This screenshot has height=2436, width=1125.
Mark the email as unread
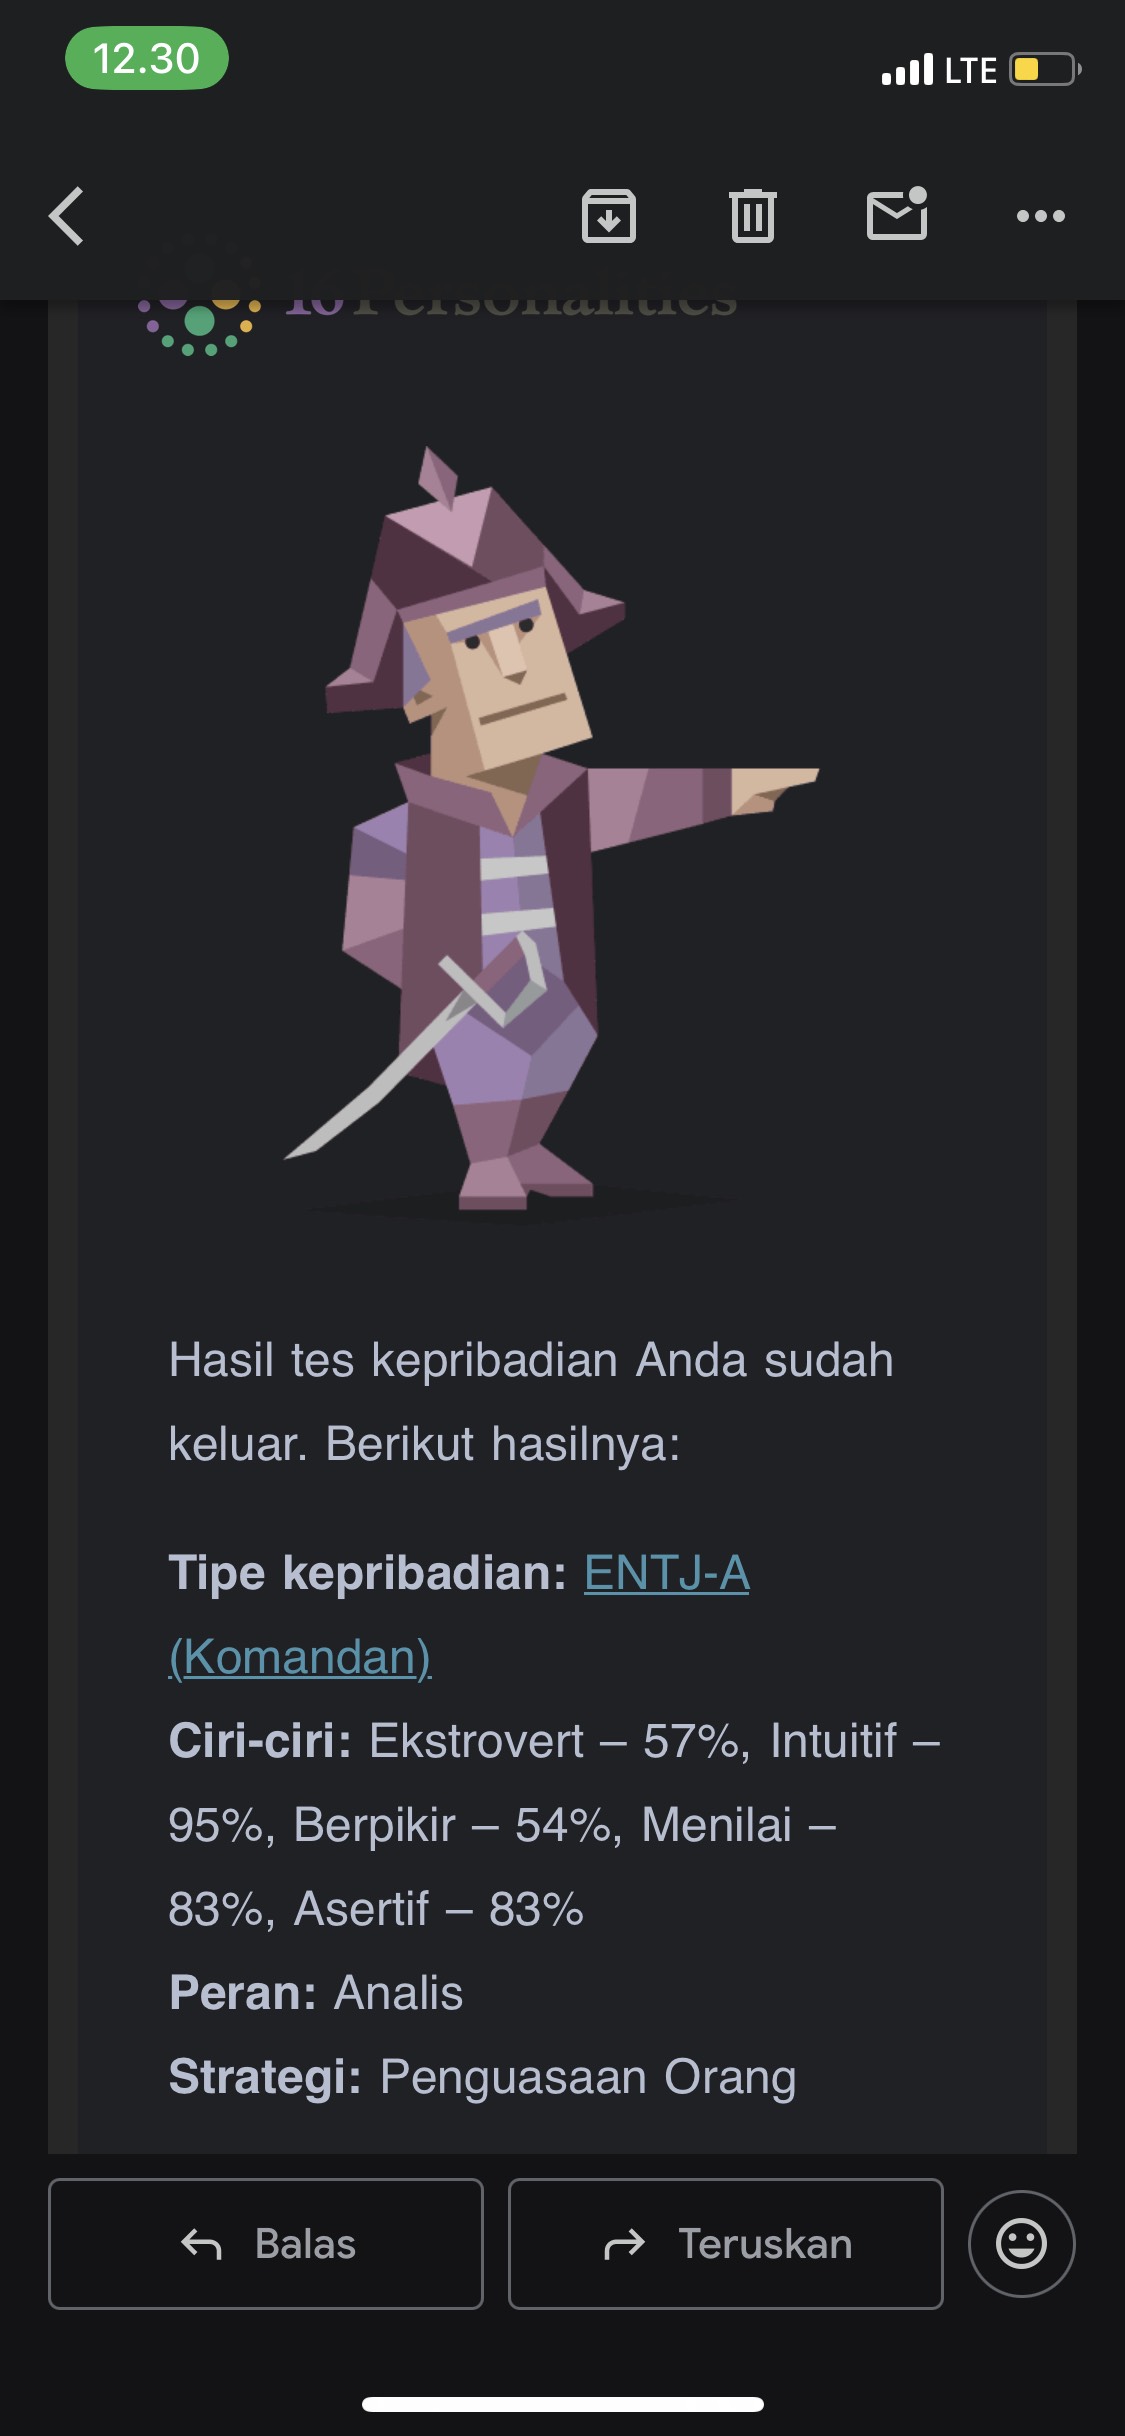[897, 214]
